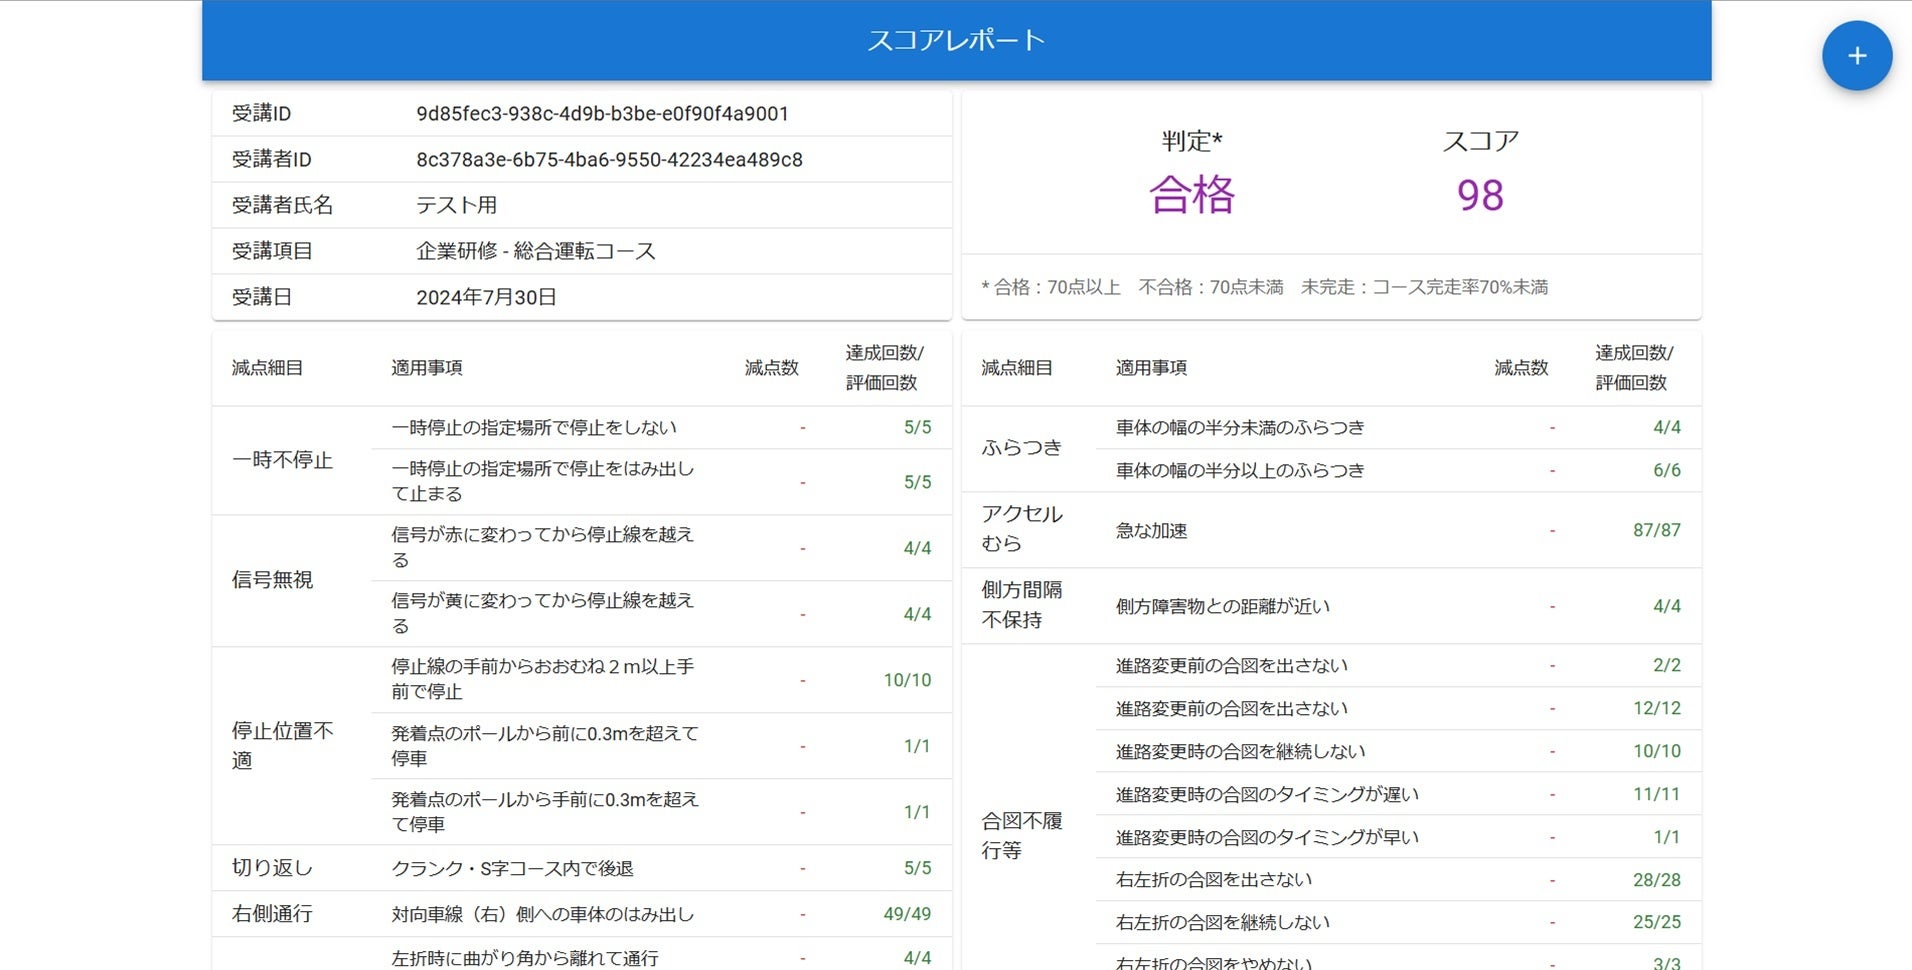
Task: Click the ふらつき deduction label
Action: click(x=1024, y=448)
